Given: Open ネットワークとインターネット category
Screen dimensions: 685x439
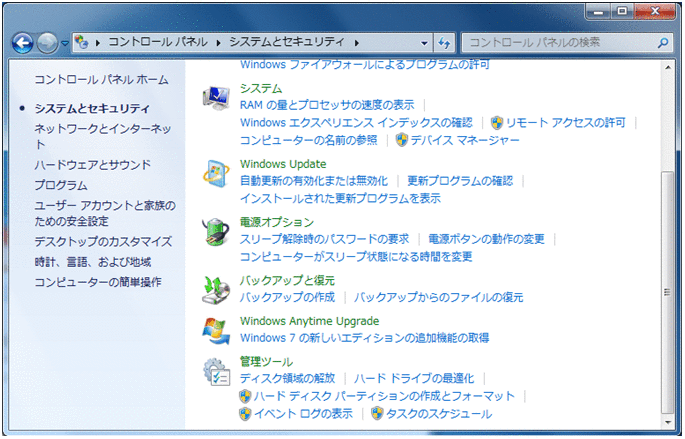Looking at the screenshot, I should (x=103, y=136).
